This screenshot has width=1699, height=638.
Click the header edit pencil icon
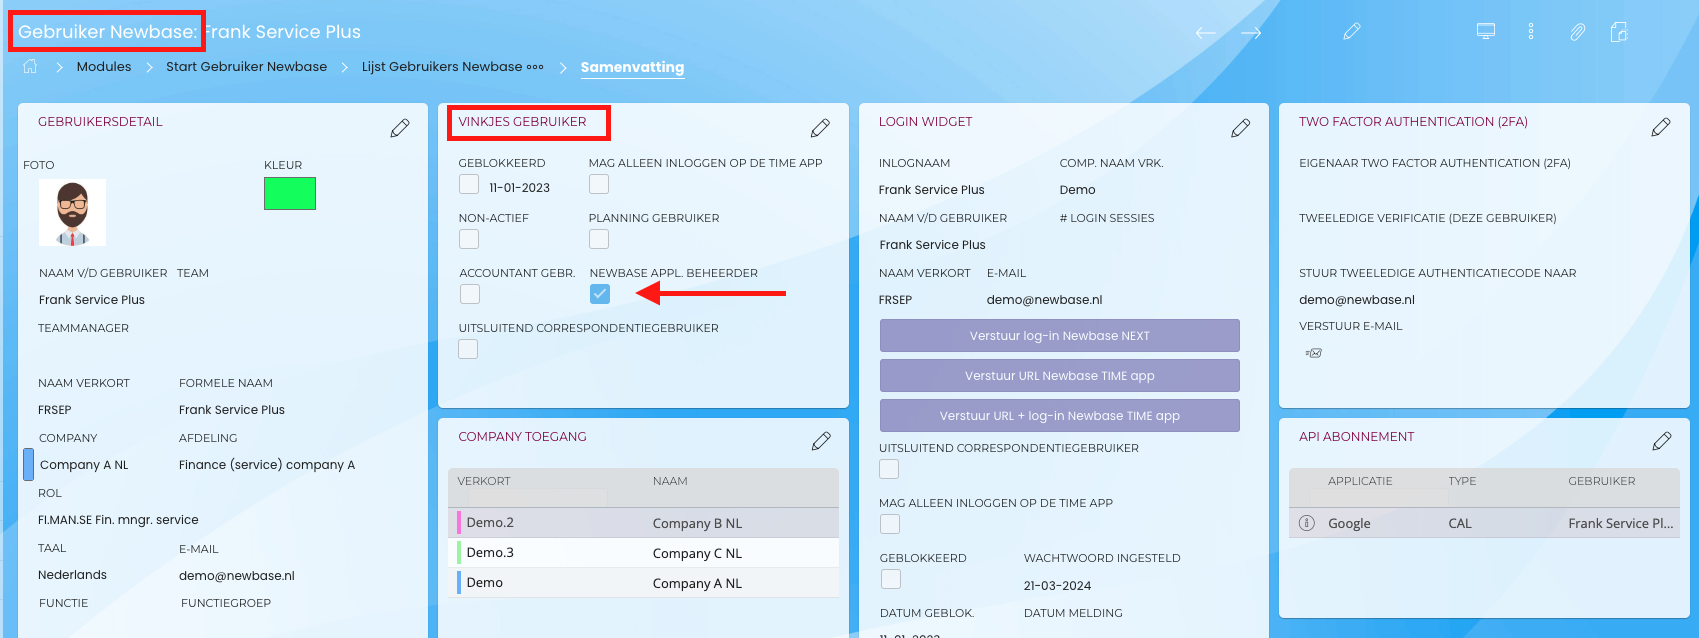1352,32
